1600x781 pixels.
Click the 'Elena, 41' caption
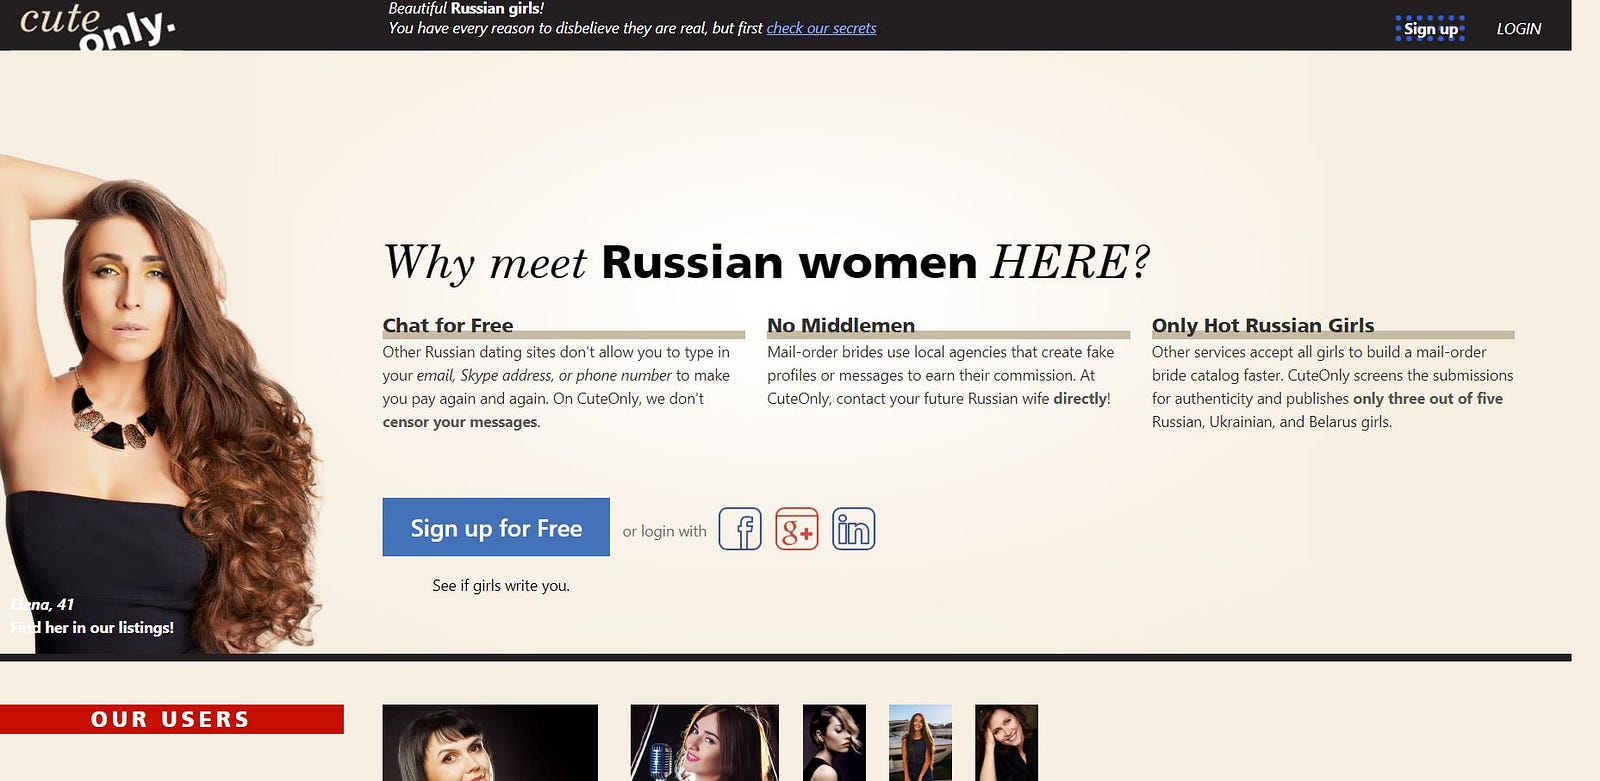coord(42,604)
